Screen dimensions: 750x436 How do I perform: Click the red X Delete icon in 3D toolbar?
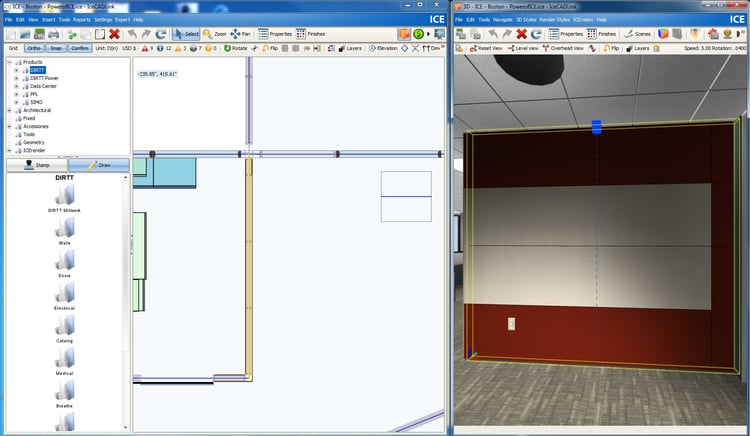tap(522, 34)
